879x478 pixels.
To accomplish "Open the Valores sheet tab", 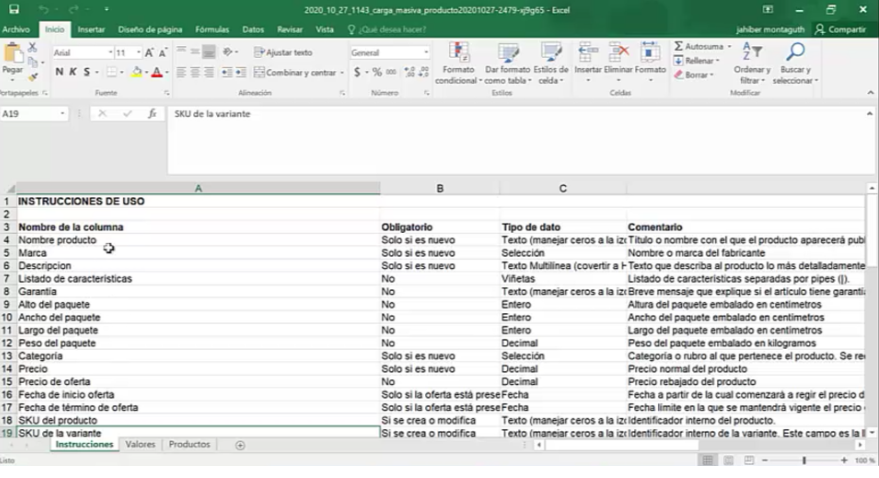I will coord(140,444).
